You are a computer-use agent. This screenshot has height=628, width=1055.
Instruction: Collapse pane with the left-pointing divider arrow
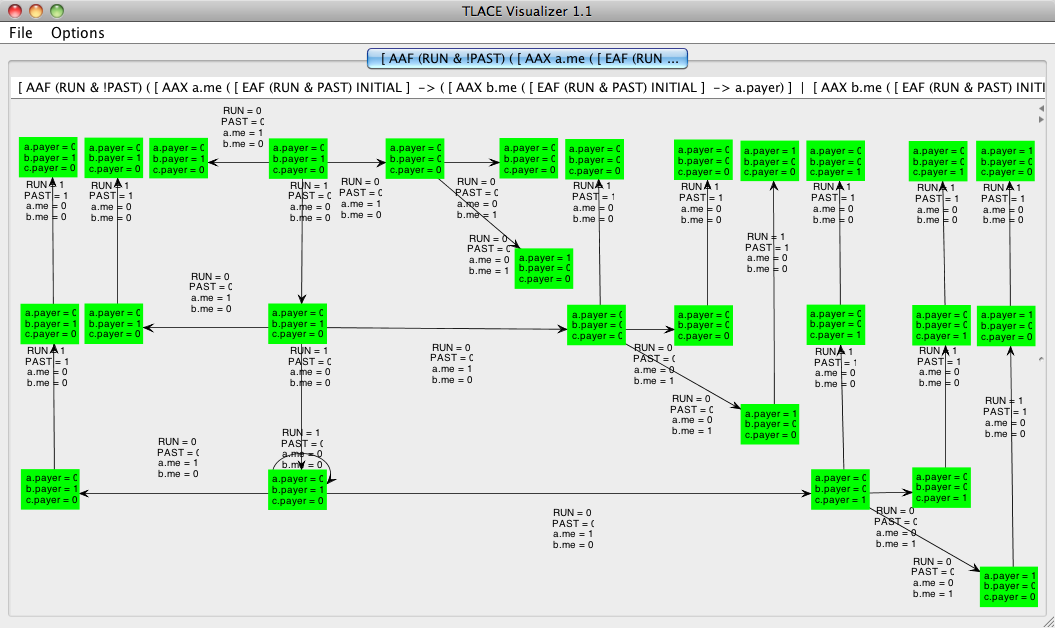click(x=1041, y=108)
